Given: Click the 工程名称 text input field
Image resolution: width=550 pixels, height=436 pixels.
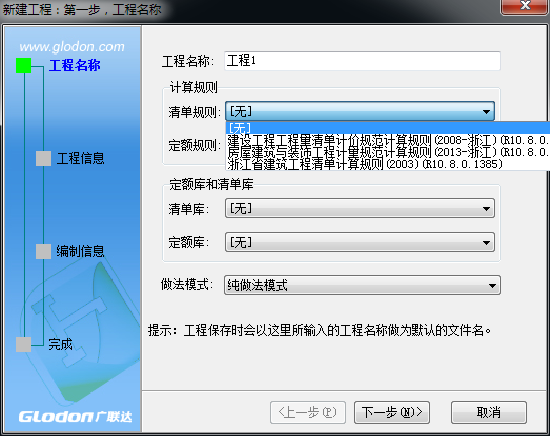Looking at the screenshot, I should pos(362,61).
